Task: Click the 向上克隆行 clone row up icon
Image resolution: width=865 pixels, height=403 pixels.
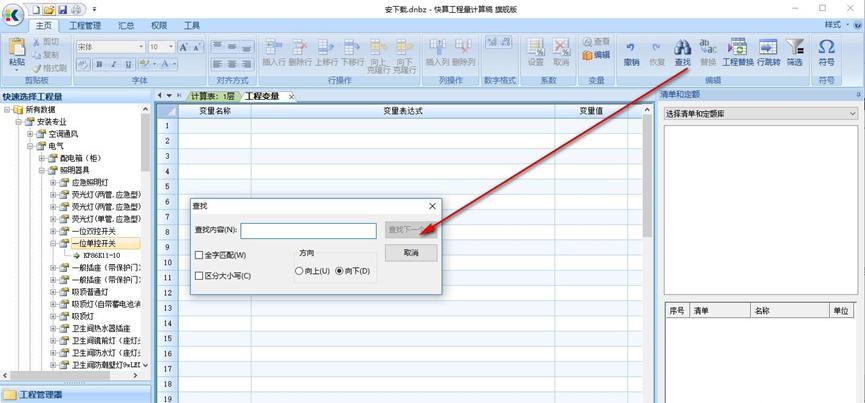Action: [378, 56]
